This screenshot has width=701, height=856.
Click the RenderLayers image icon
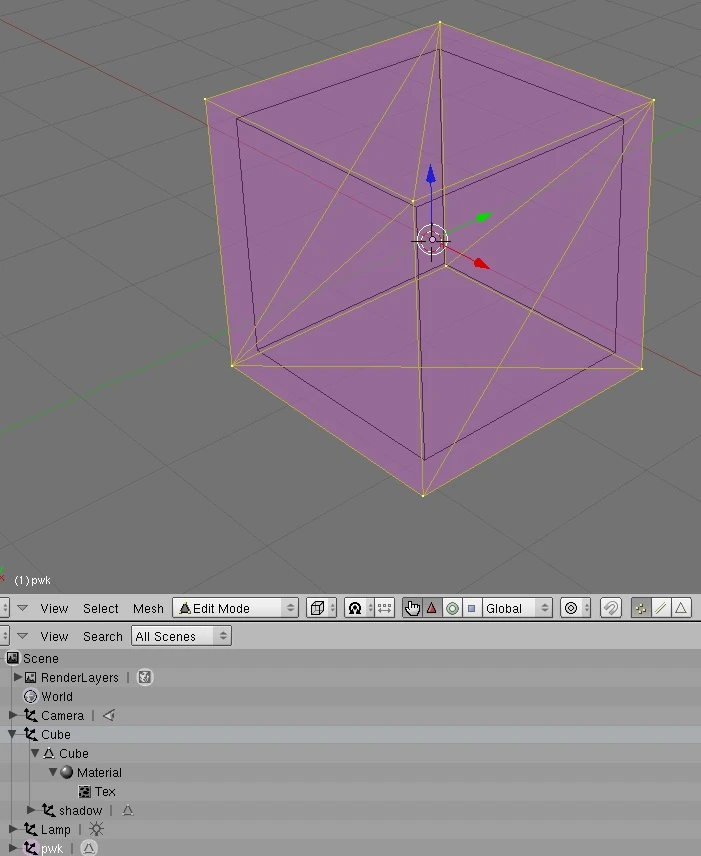pos(31,677)
